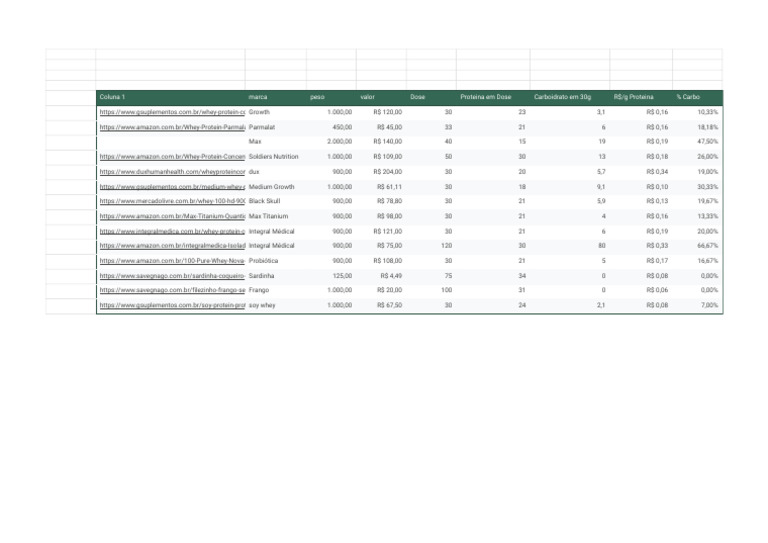Open the gsuplementos soy-protein link
Viewport: 768px width, 543px height.
point(172,306)
